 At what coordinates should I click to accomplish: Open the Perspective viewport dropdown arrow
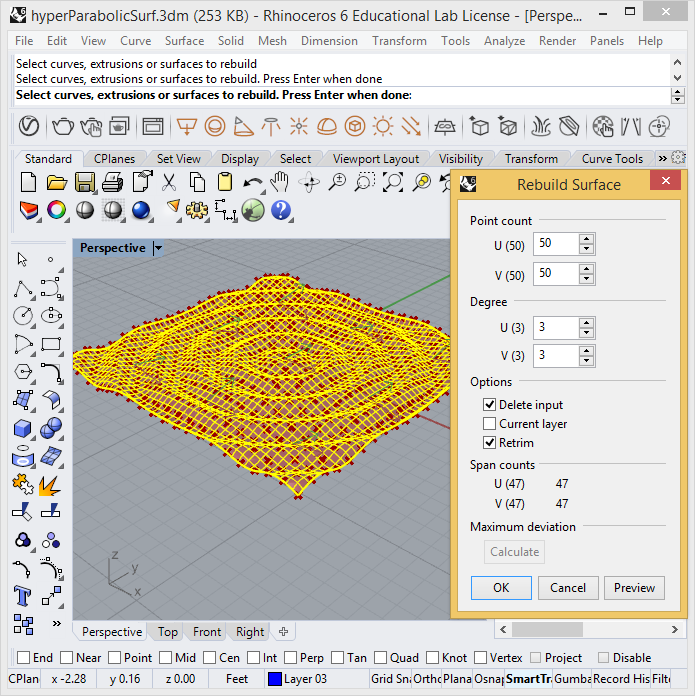click(158, 248)
